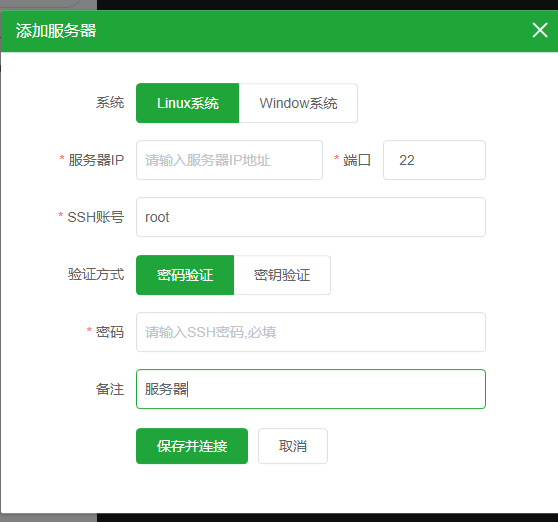The image size is (558, 522).
Task: Click the 备注 field containing 服务器
Action: point(311,389)
